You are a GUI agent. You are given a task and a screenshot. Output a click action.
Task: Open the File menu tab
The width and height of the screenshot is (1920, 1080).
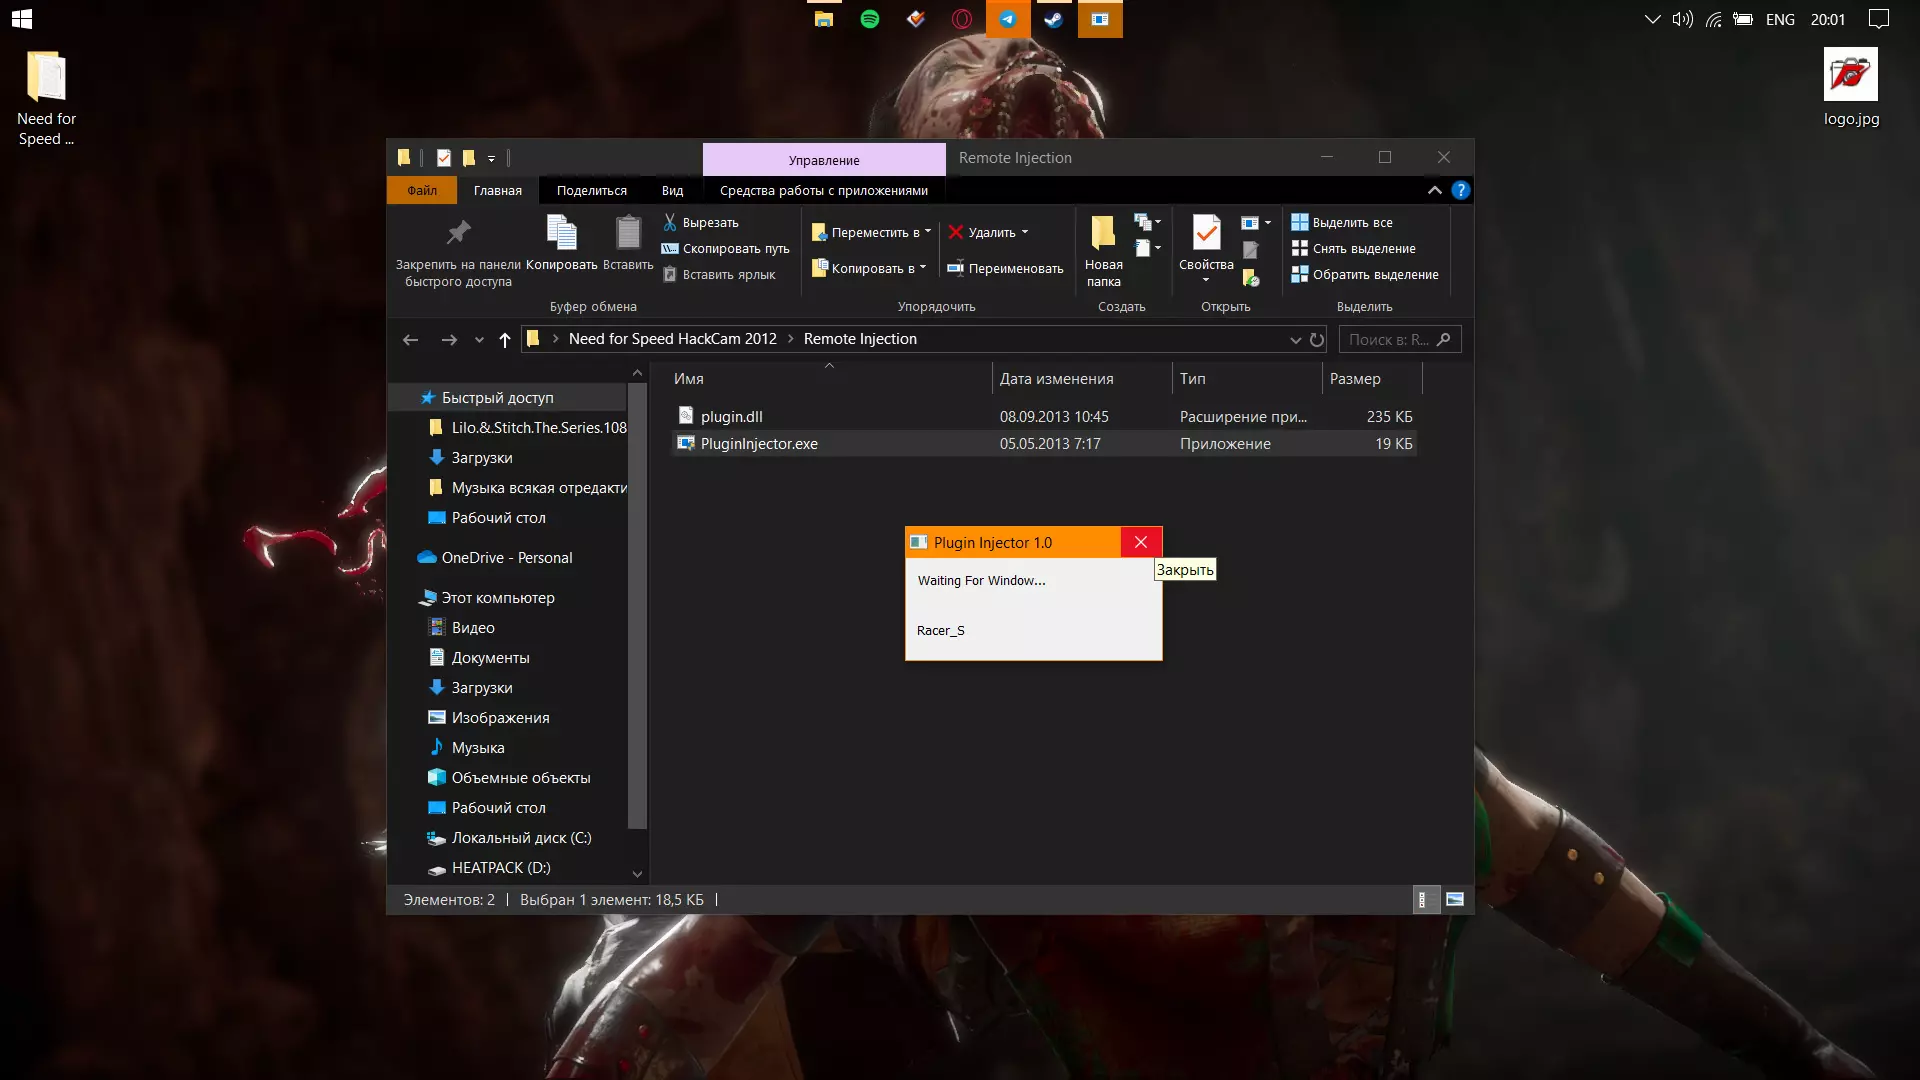(421, 190)
